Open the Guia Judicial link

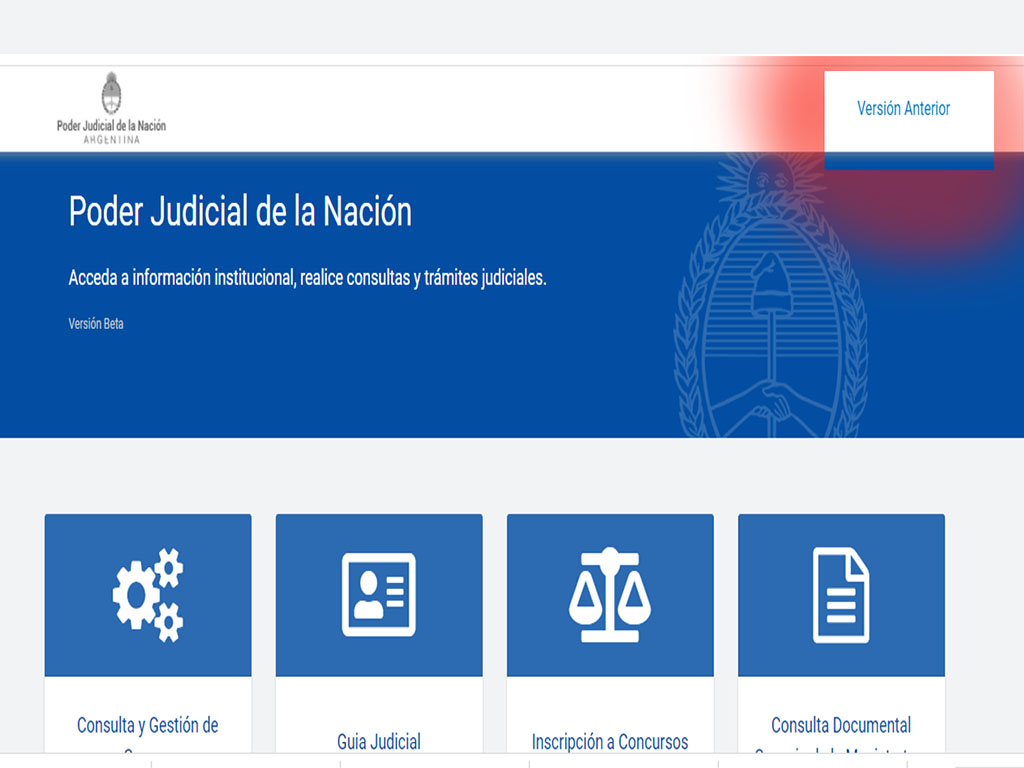379,742
